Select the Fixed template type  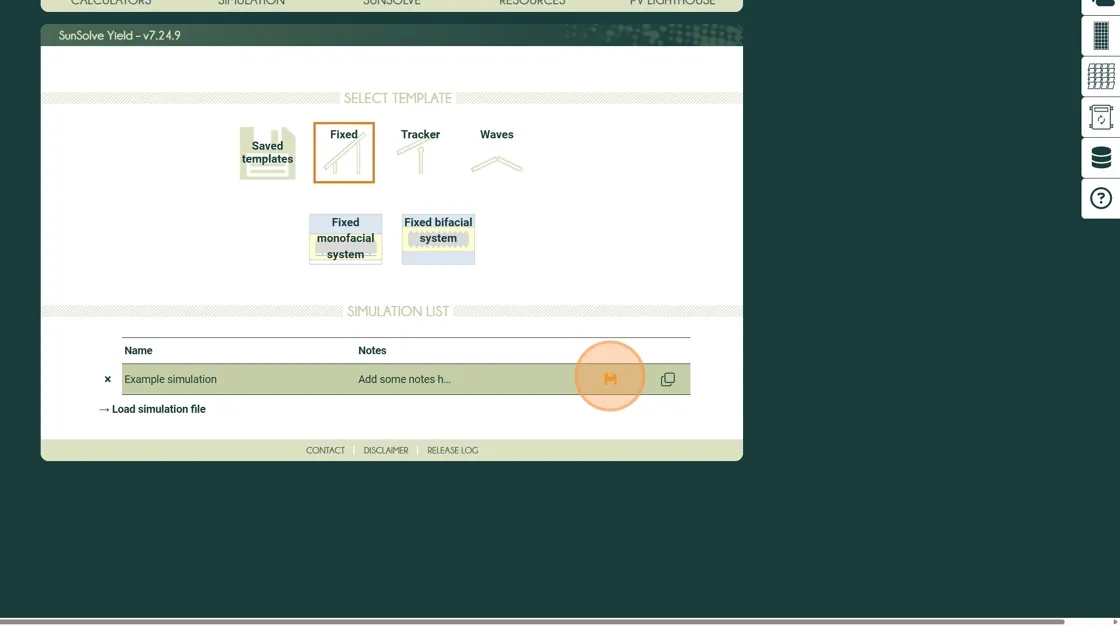coord(344,153)
